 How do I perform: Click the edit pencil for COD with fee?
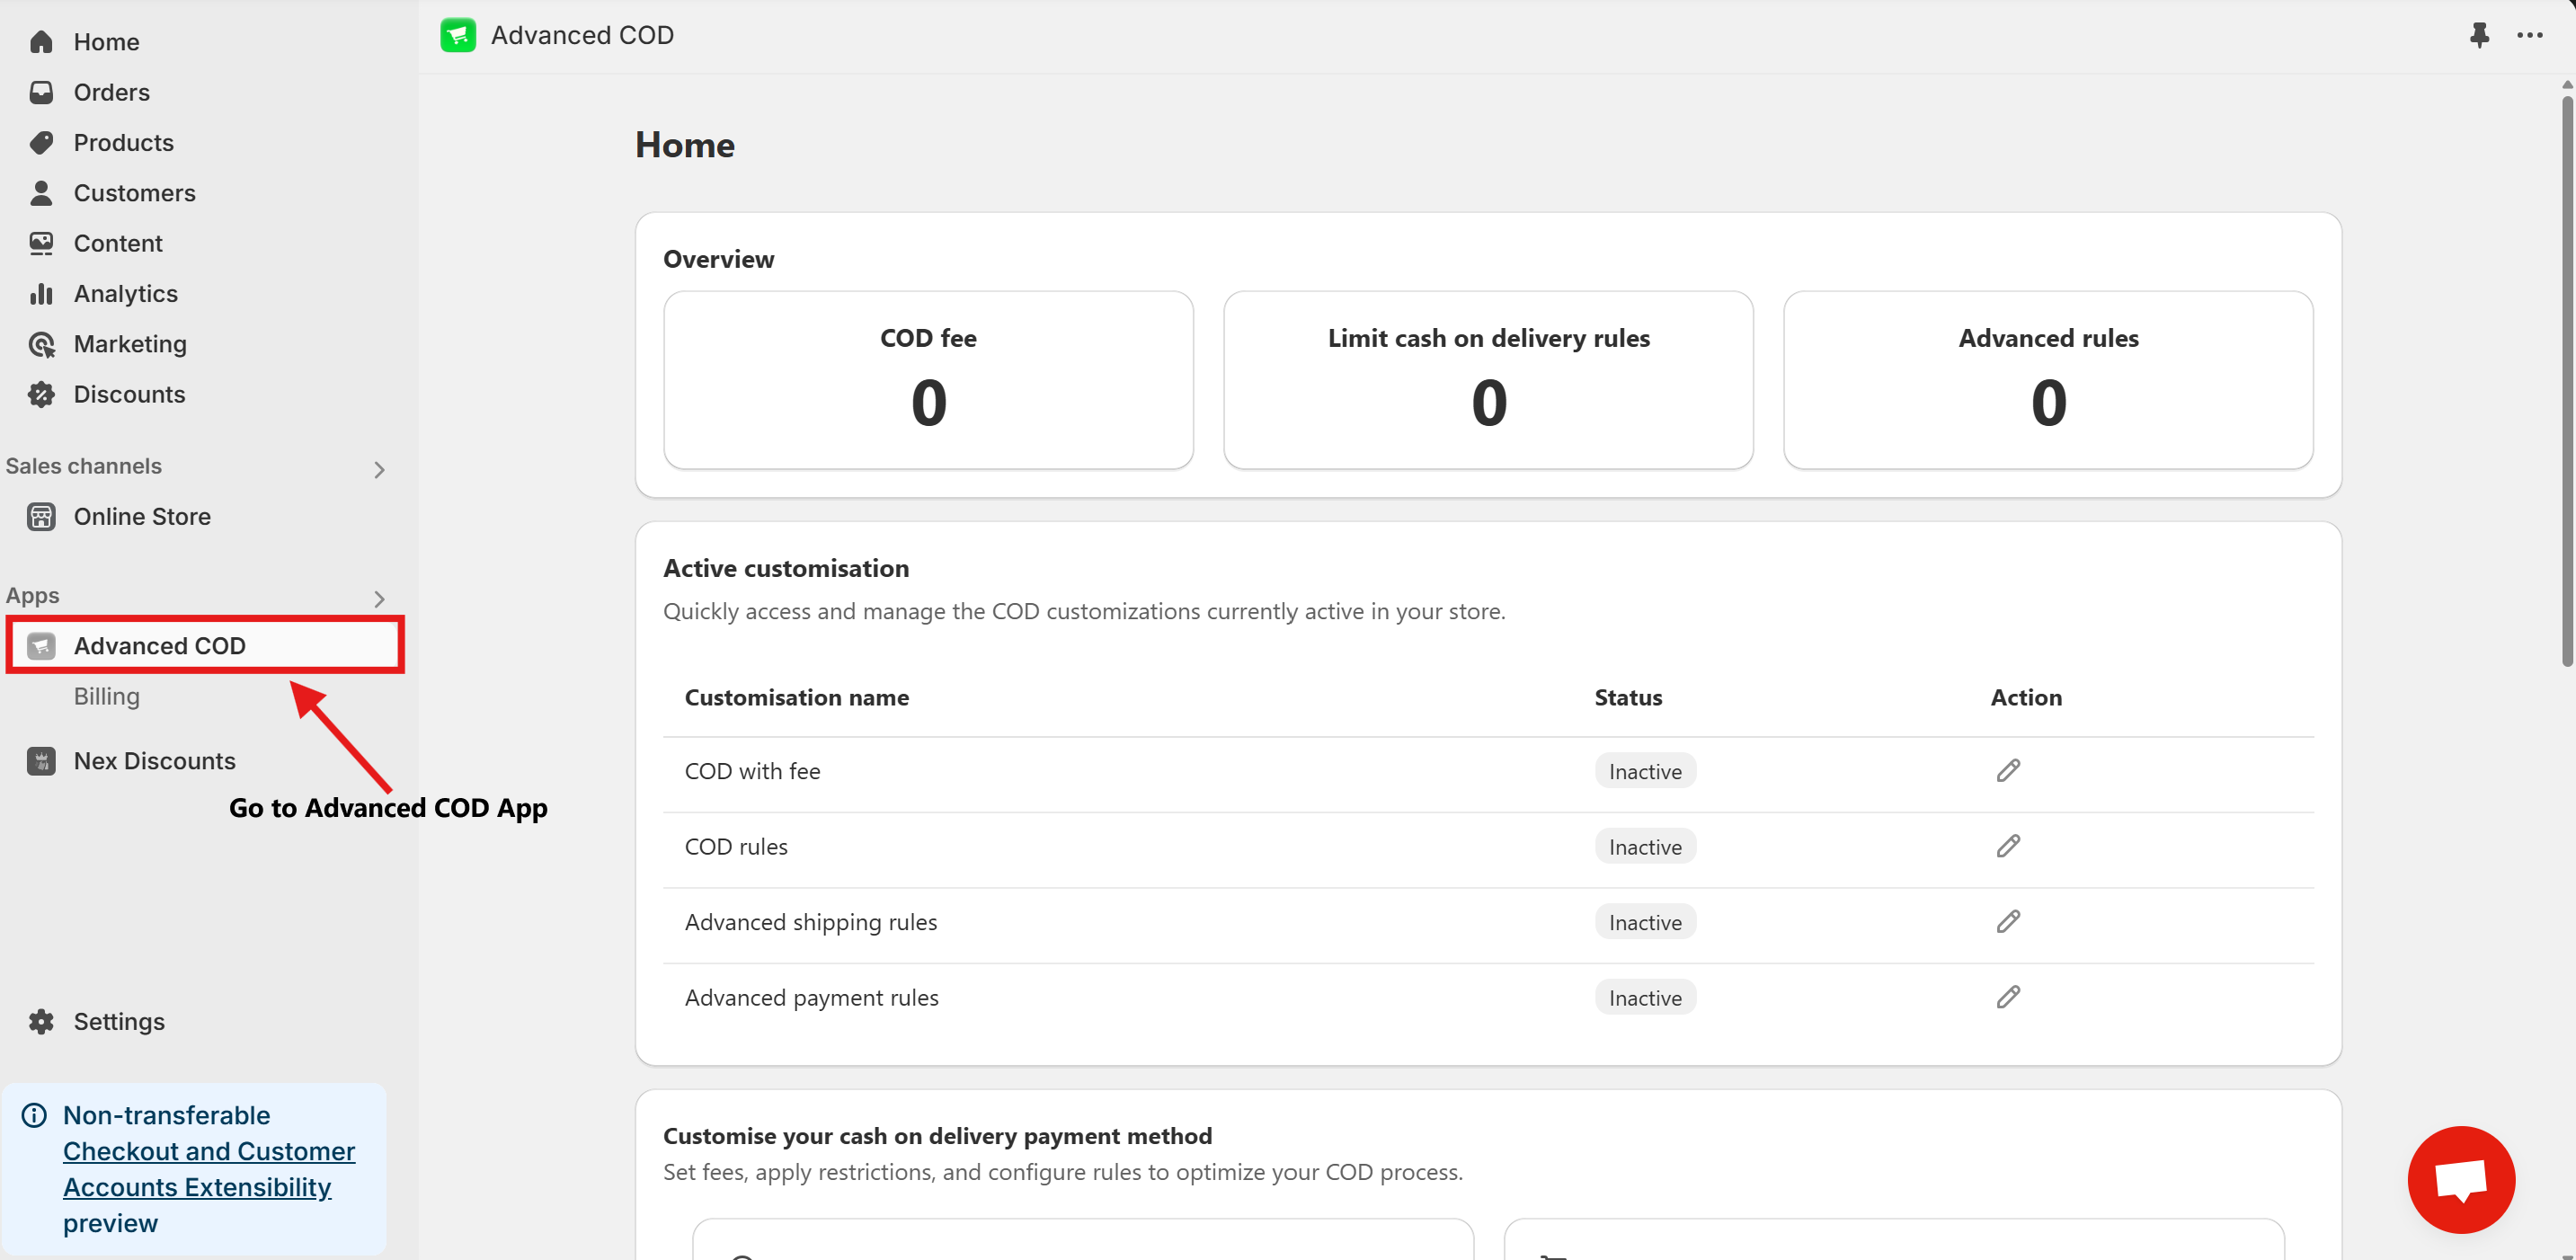pos(2008,771)
